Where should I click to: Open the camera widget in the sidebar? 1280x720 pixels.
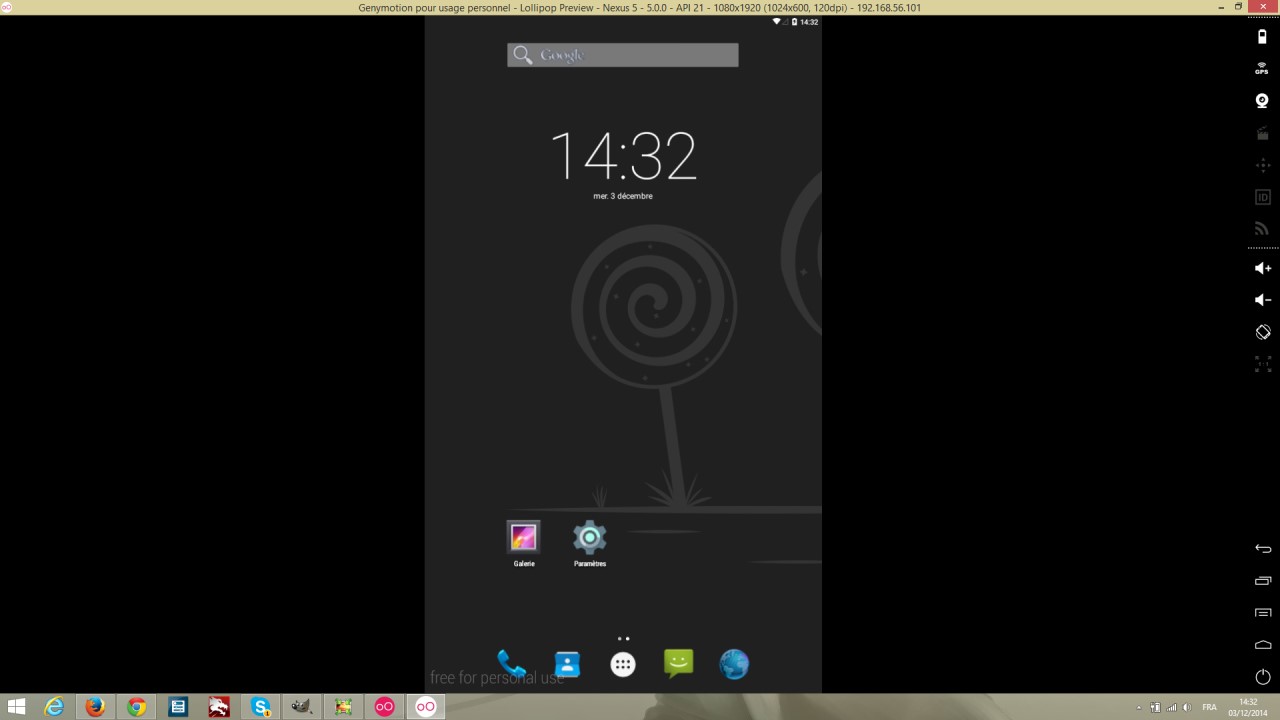(x=1261, y=100)
